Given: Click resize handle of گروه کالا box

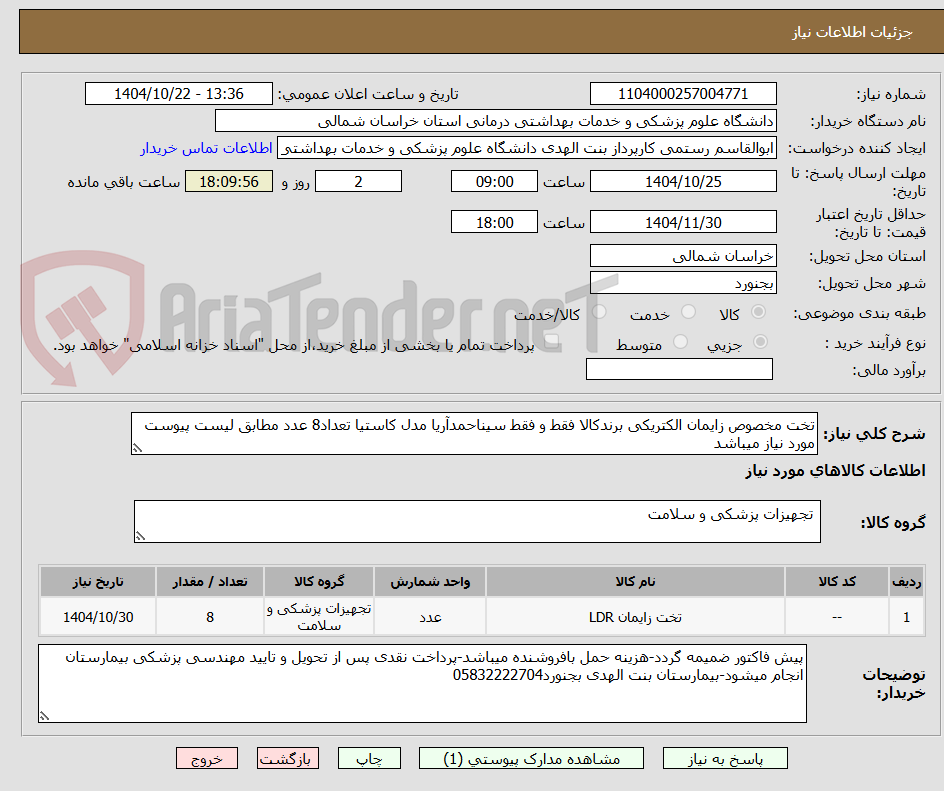Looking at the screenshot, I should 140,536.
